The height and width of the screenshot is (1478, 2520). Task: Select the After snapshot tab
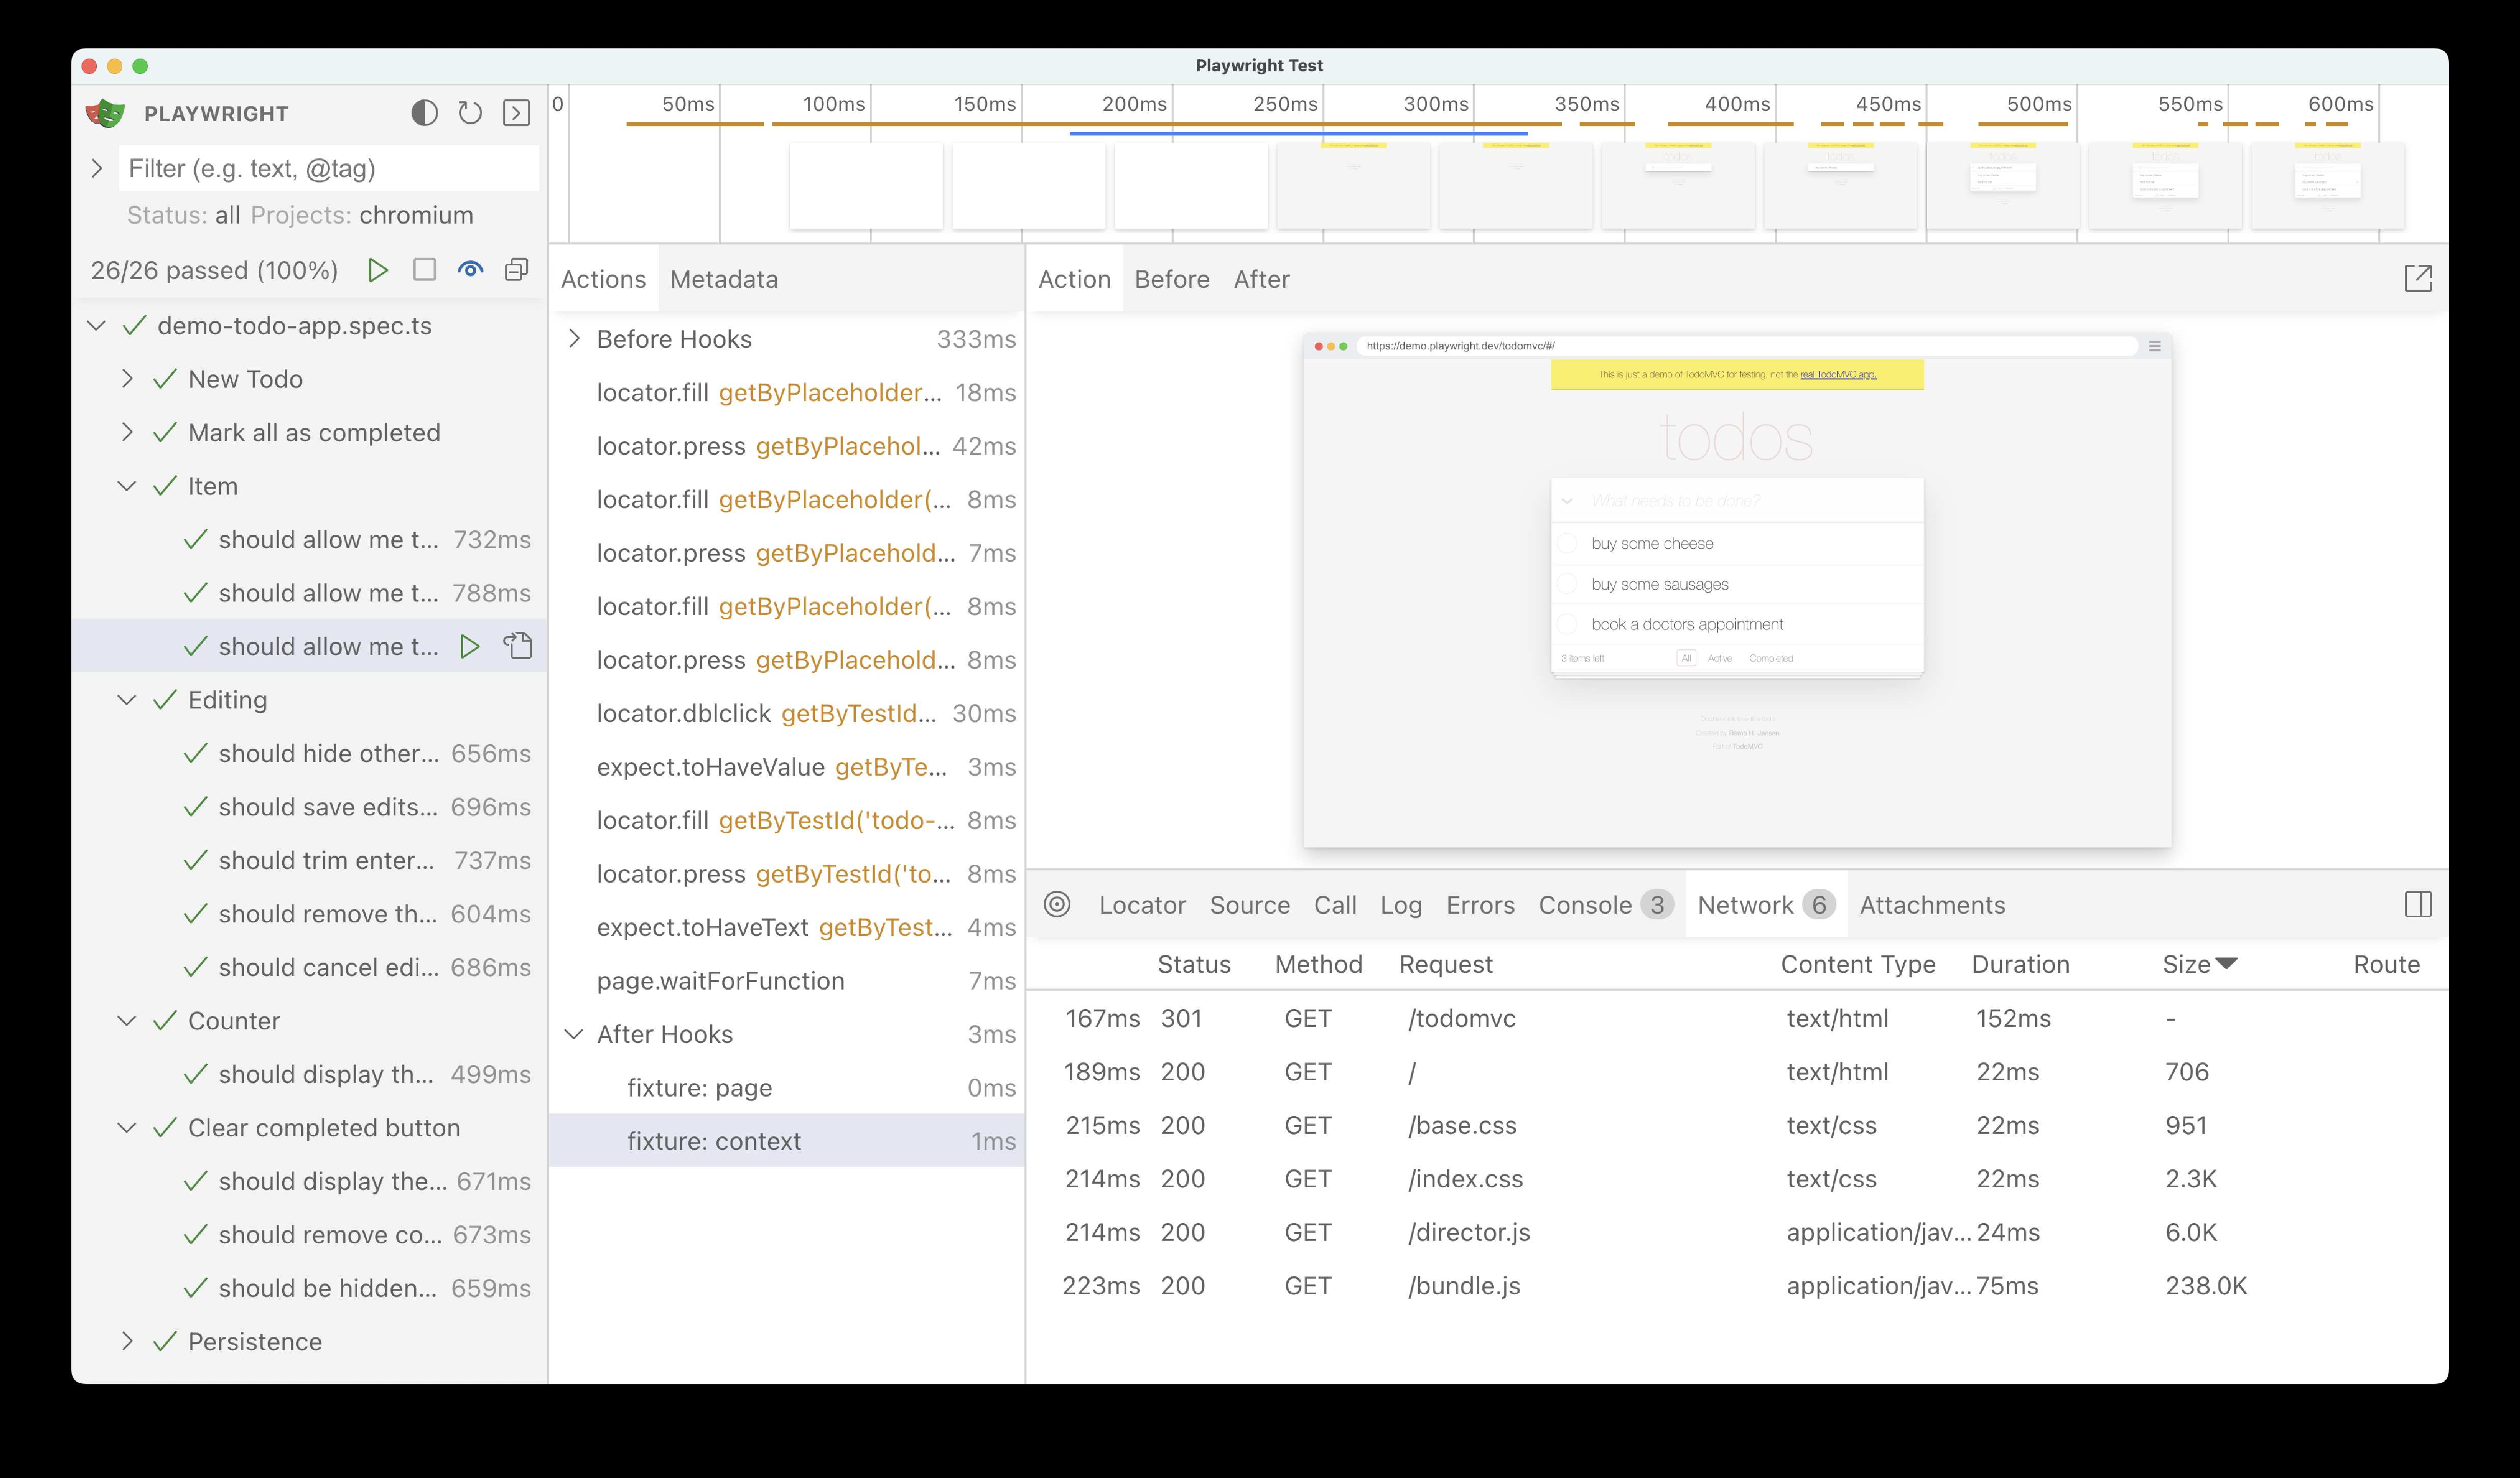[1261, 279]
